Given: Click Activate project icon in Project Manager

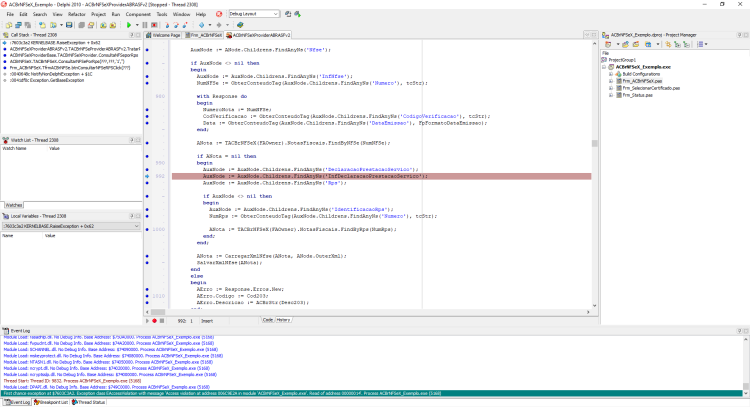Looking at the screenshot, I should tap(607, 44).
